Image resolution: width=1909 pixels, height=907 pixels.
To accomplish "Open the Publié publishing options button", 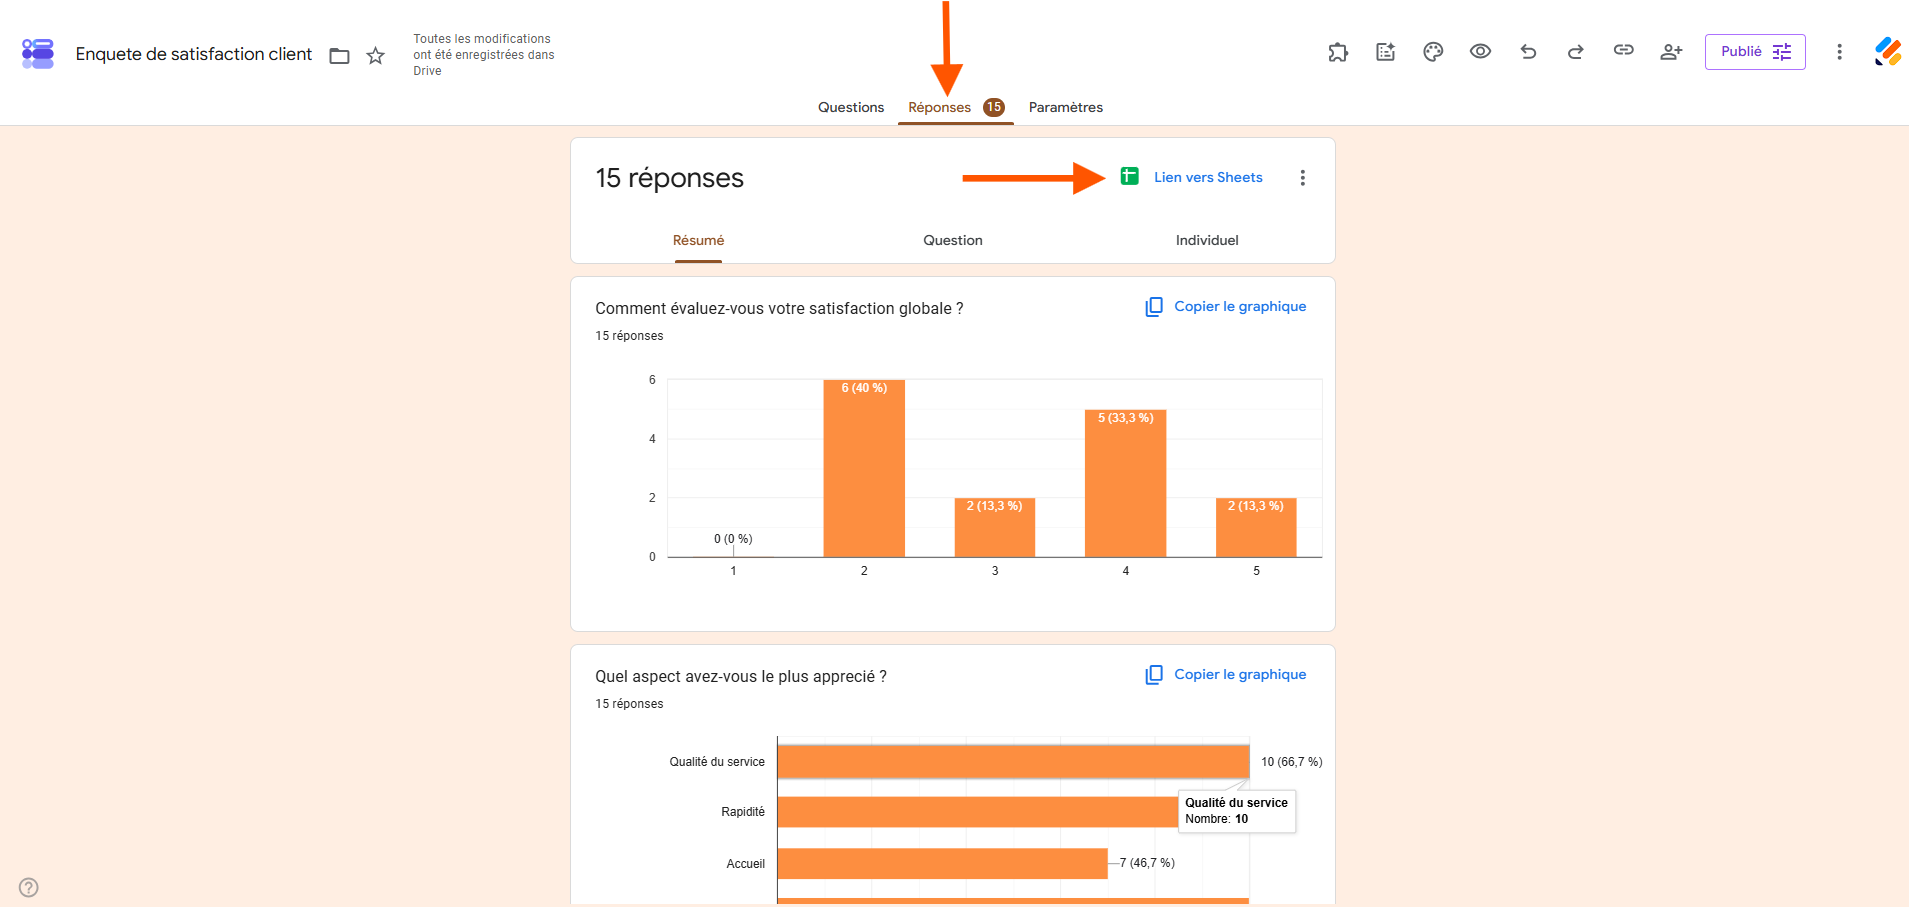I will click(x=1755, y=52).
